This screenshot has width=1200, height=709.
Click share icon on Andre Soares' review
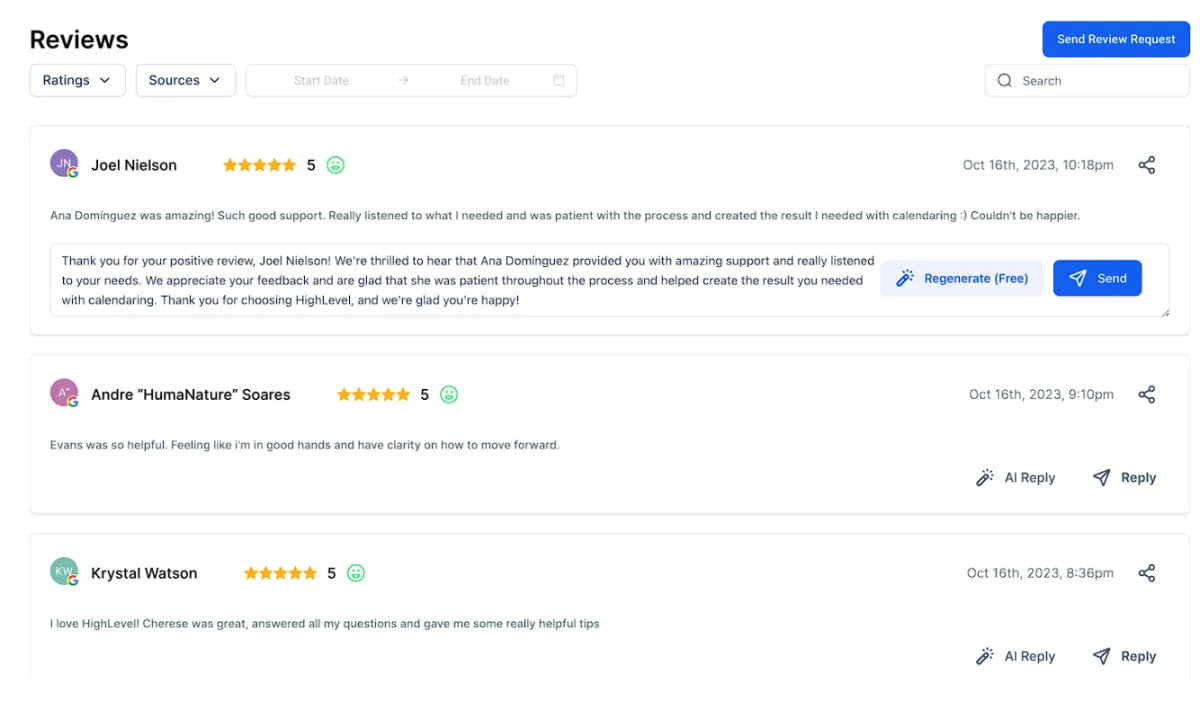click(1147, 394)
